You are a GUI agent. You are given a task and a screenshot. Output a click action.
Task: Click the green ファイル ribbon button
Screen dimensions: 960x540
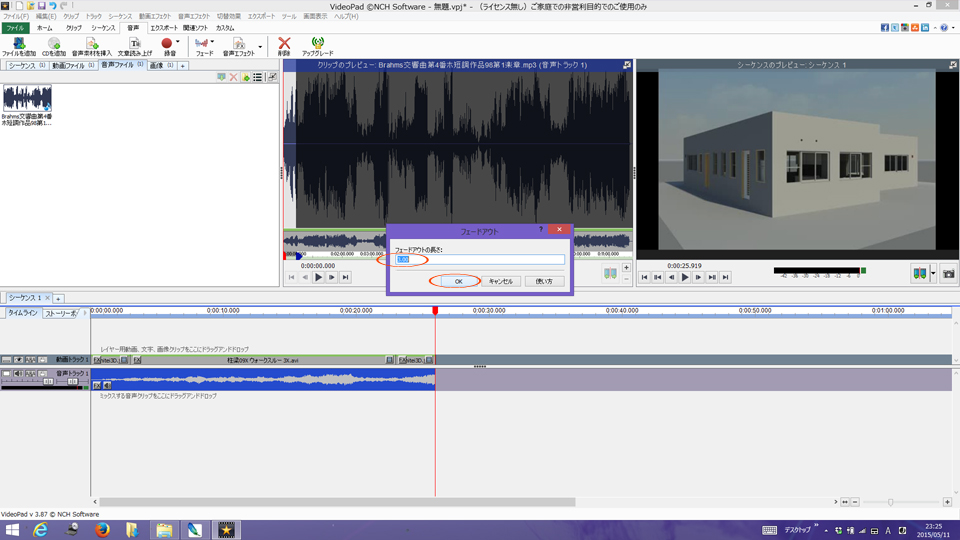15,28
